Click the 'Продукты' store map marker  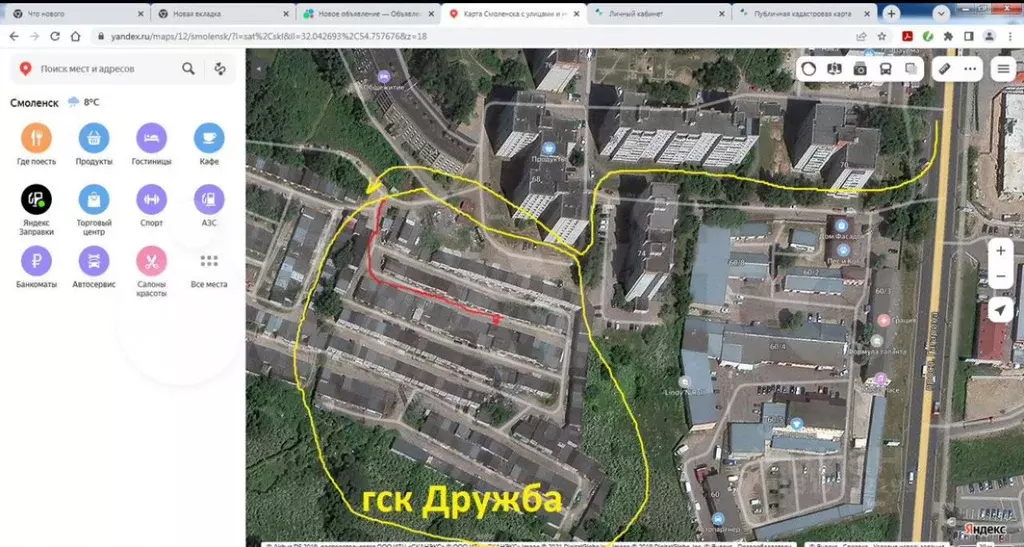549,148
